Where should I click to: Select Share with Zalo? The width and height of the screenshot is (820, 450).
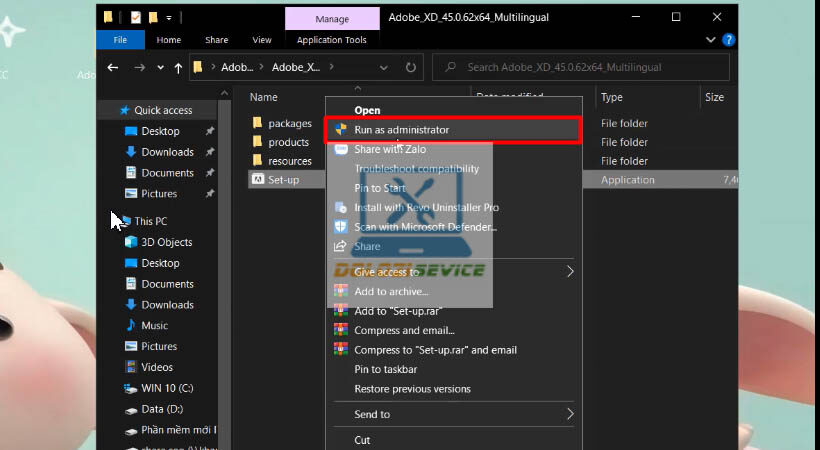[x=453, y=149]
